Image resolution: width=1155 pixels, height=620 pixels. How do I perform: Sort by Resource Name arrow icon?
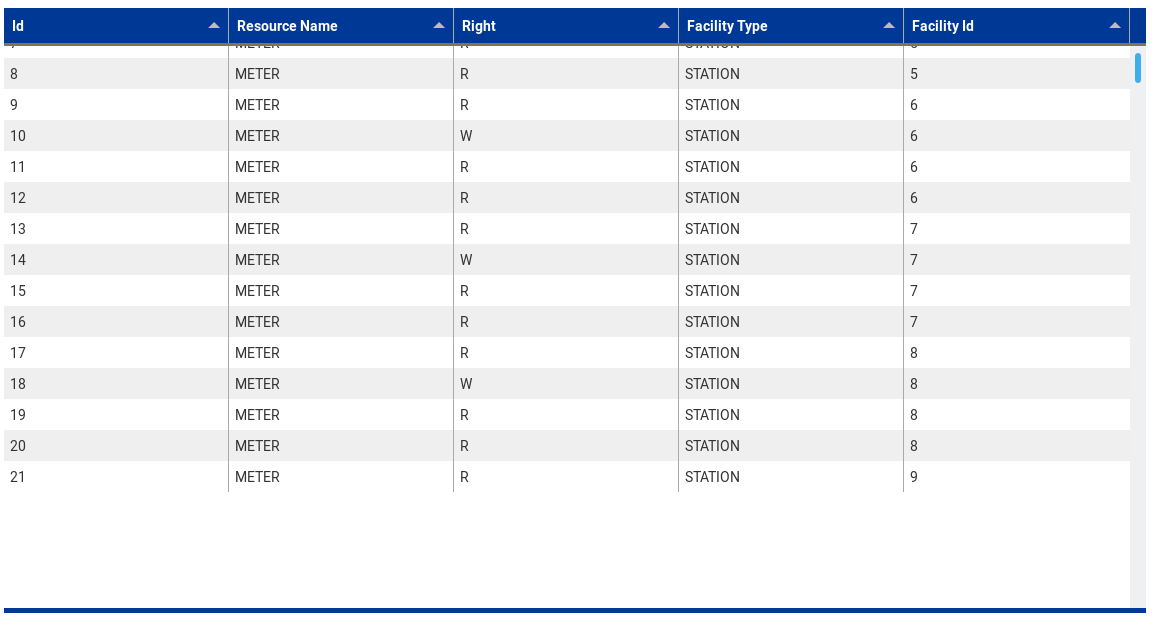439,26
